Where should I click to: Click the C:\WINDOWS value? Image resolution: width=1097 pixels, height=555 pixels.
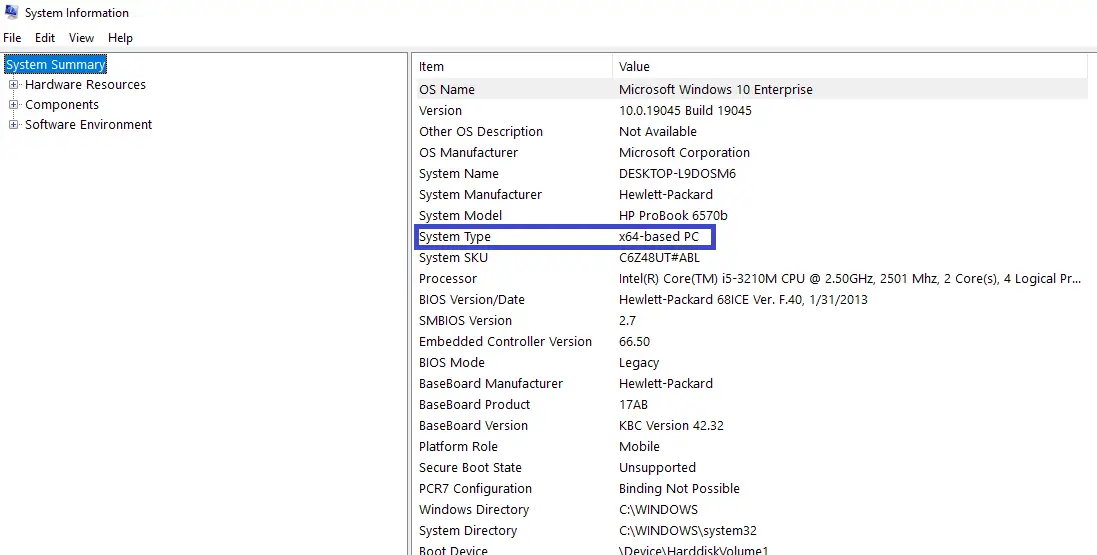coord(658,510)
